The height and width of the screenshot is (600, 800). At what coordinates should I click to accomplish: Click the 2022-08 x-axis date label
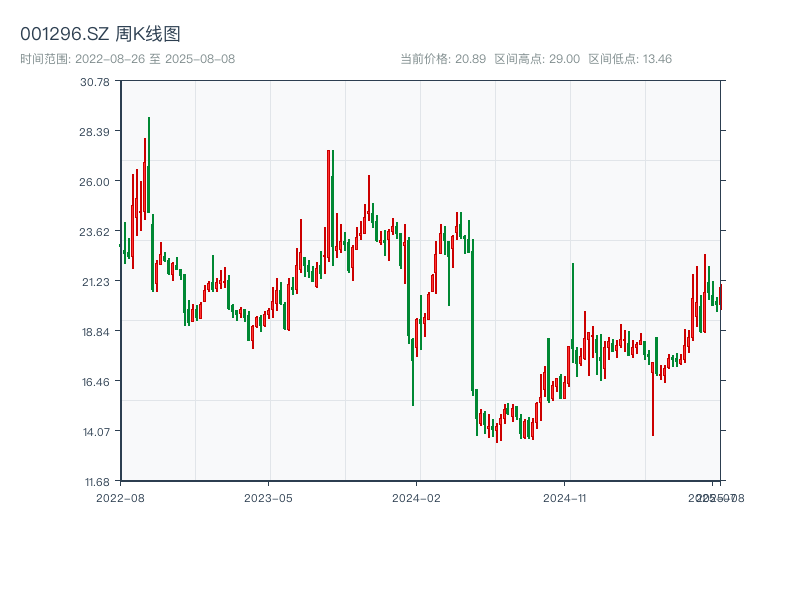click(x=120, y=497)
